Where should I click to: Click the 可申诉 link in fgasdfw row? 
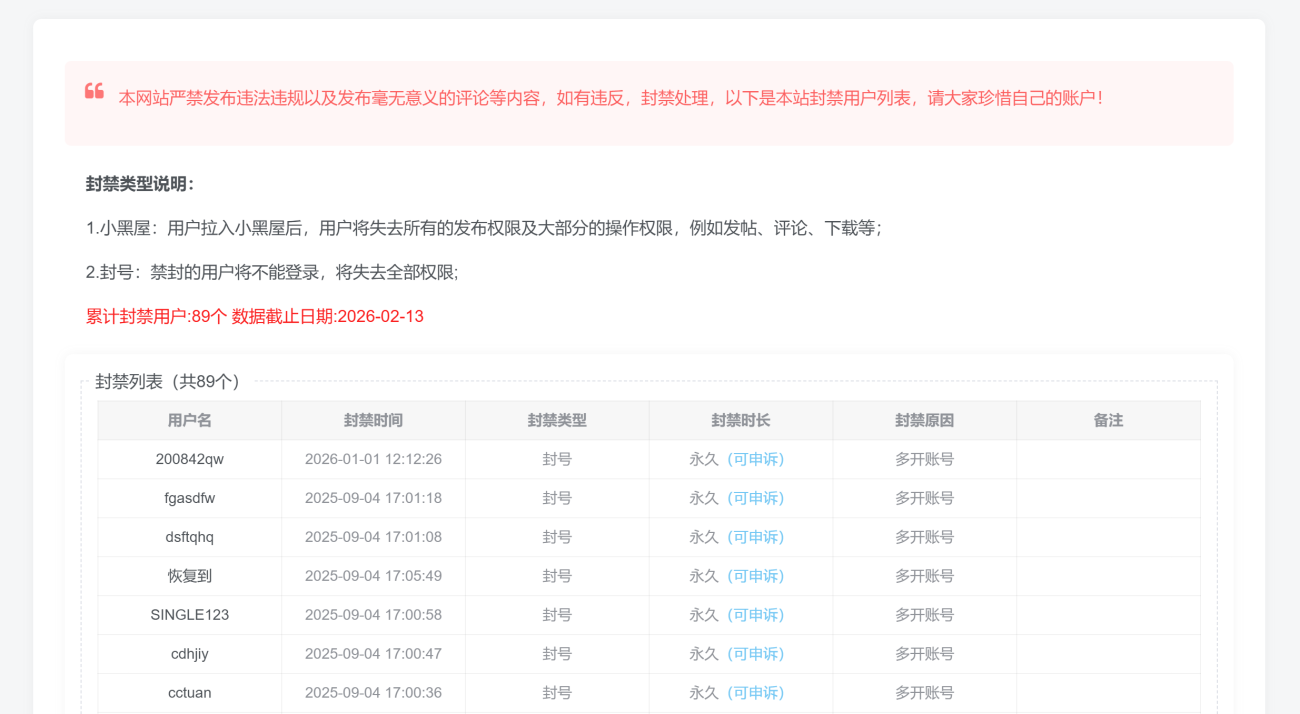[x=755, y=498]
